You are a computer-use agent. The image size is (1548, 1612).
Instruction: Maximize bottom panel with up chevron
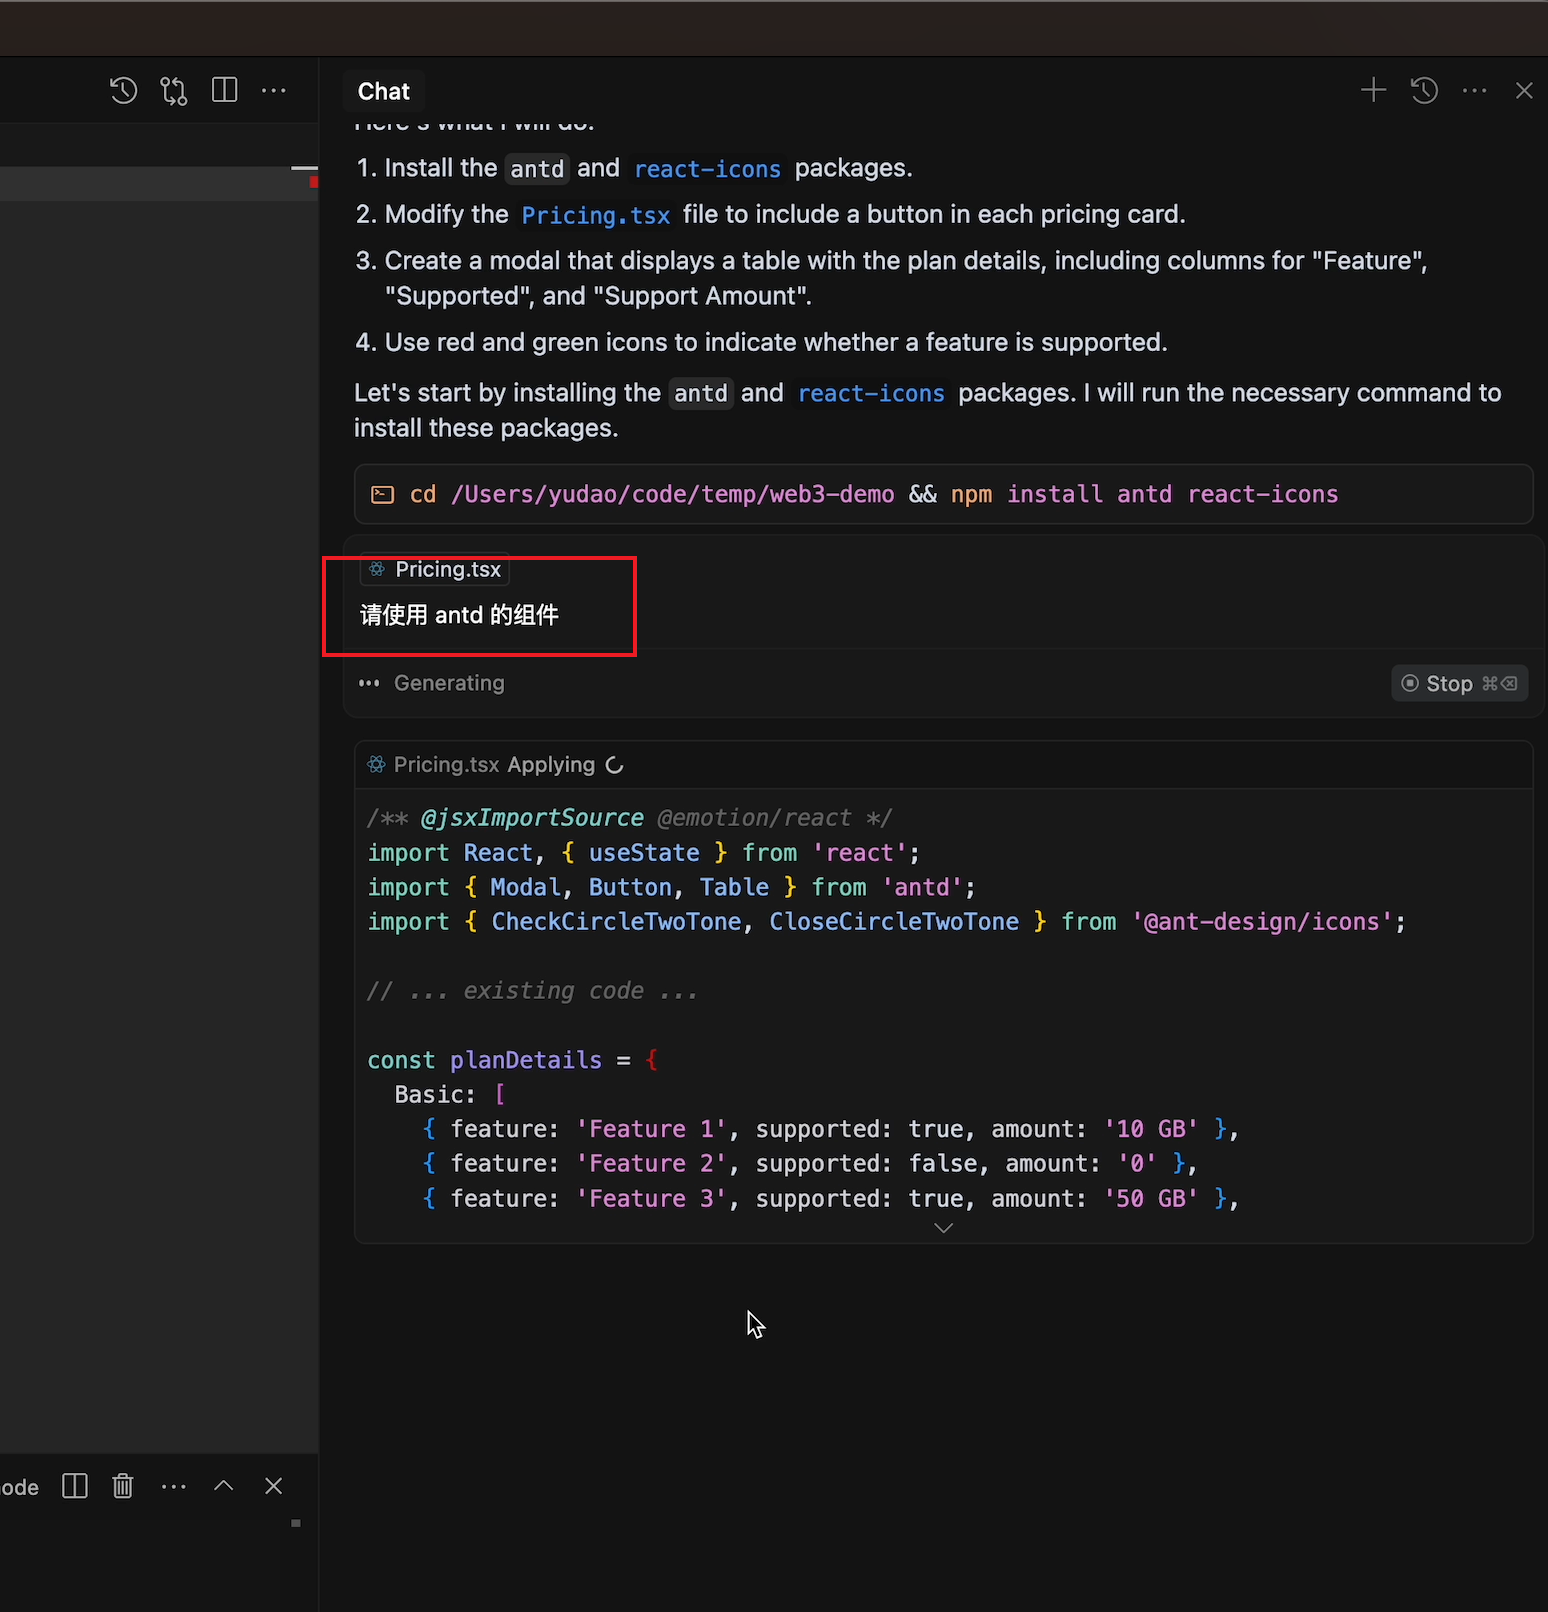pyautogui.click(x=224, y=1486)
